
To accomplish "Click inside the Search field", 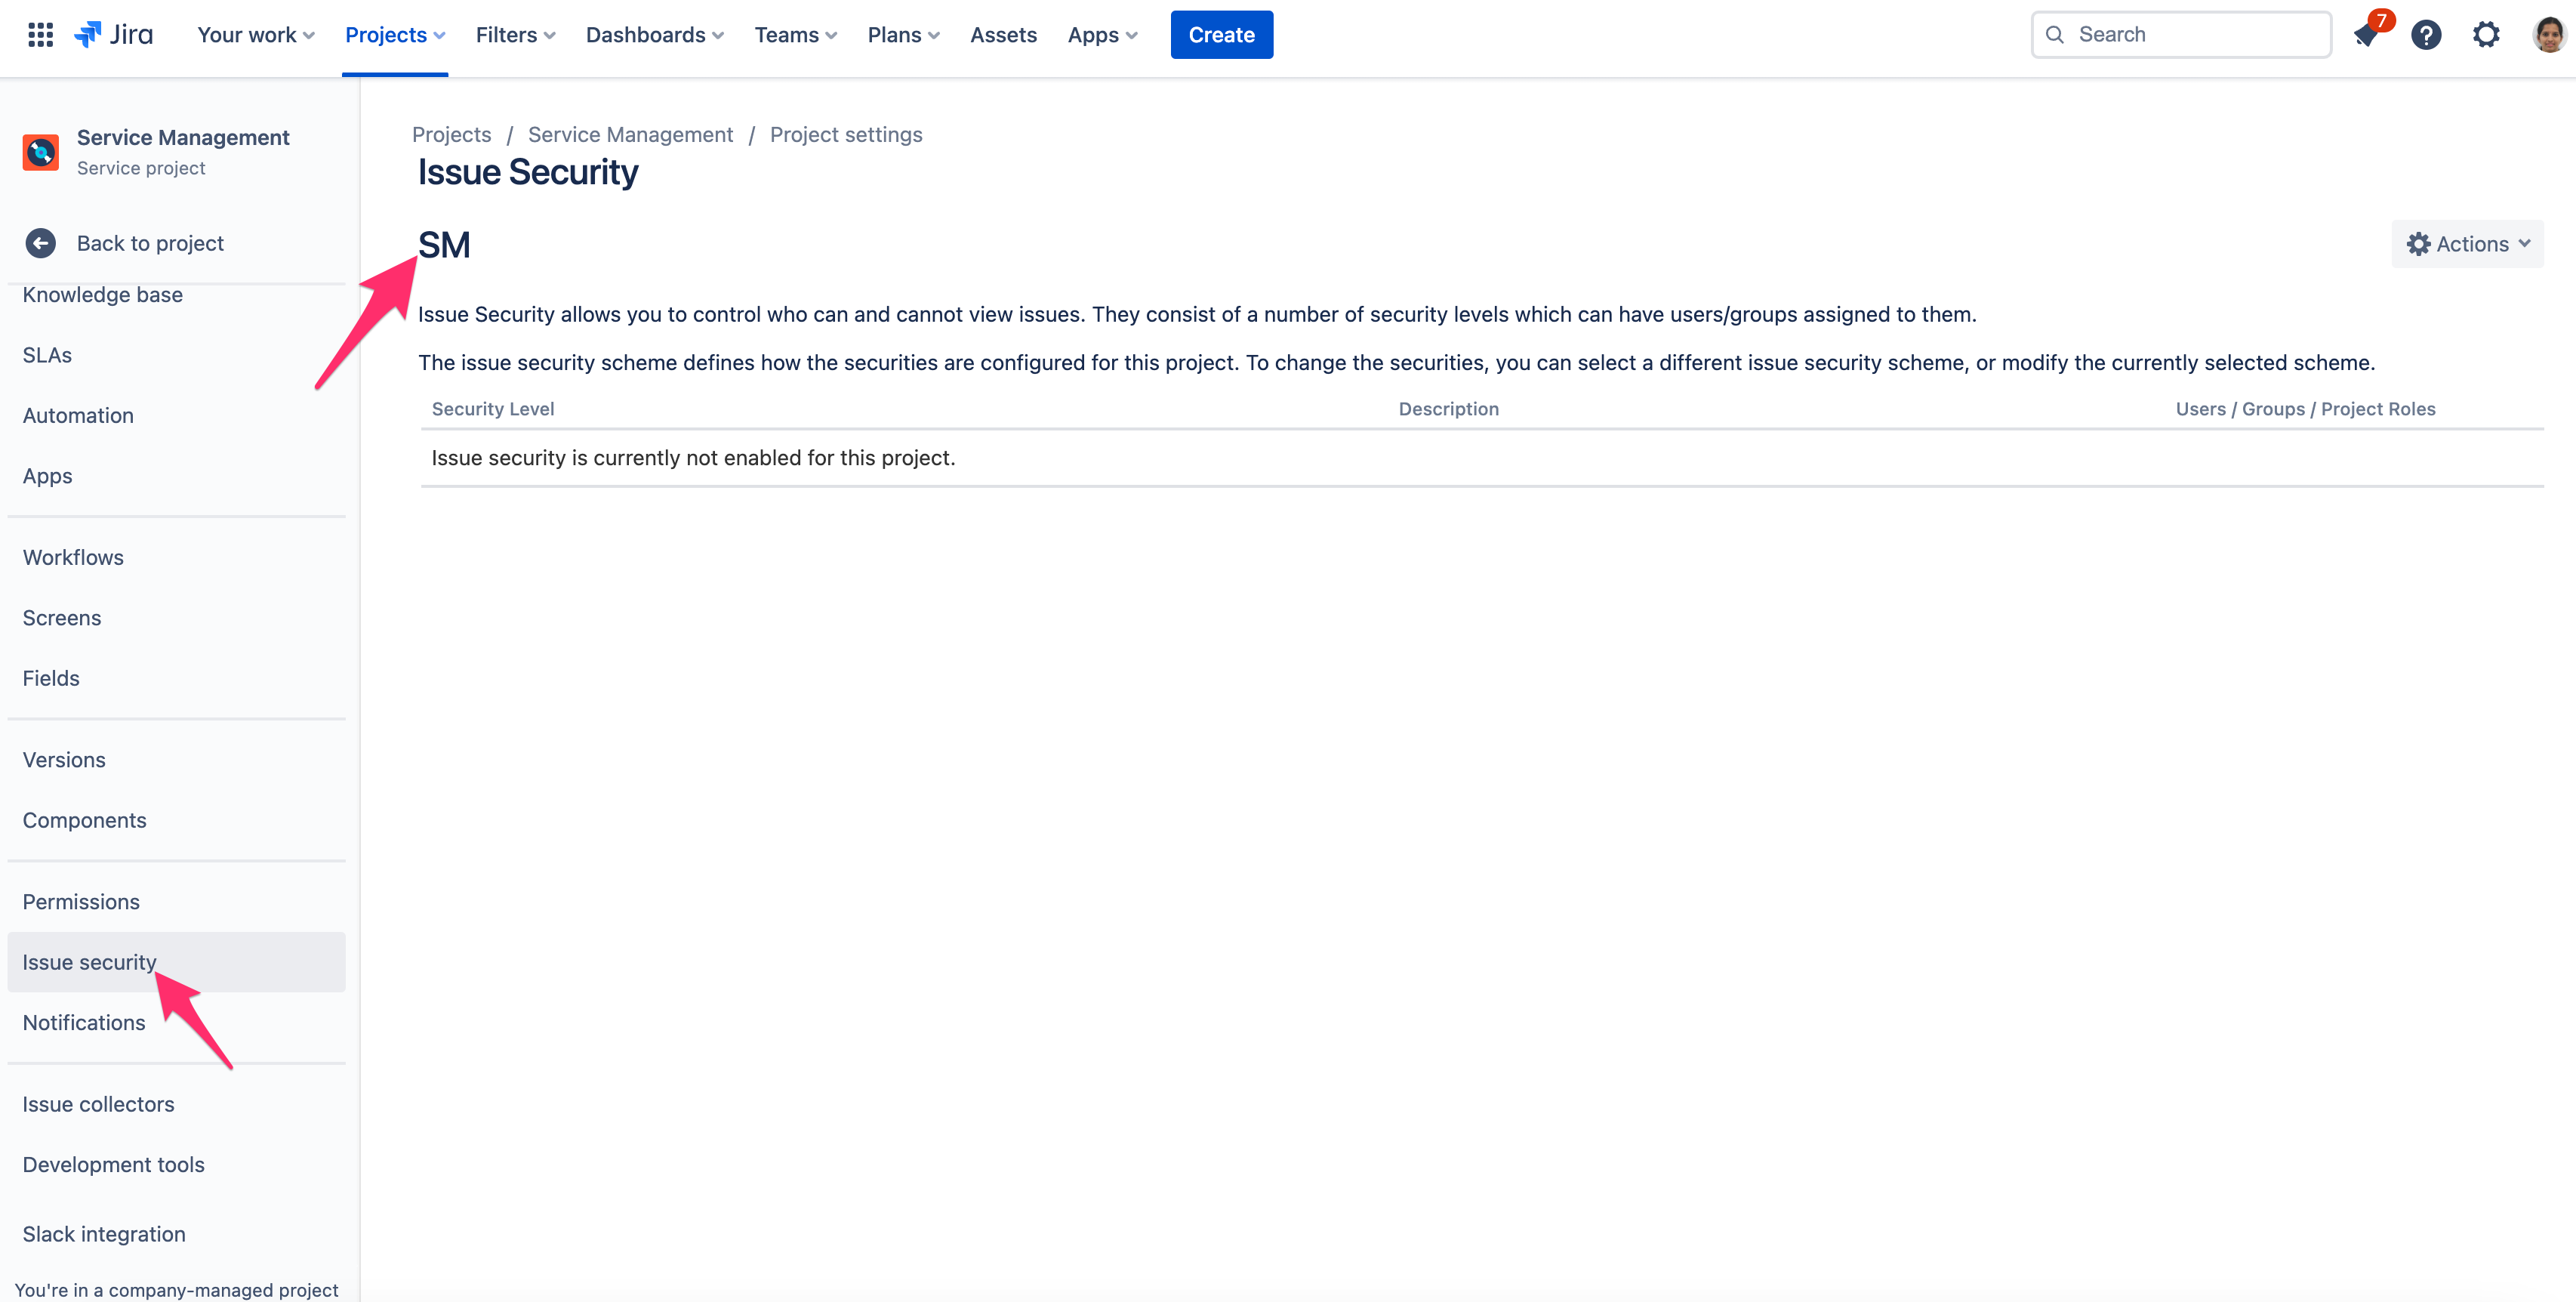I will click(x=2195, y=35).
